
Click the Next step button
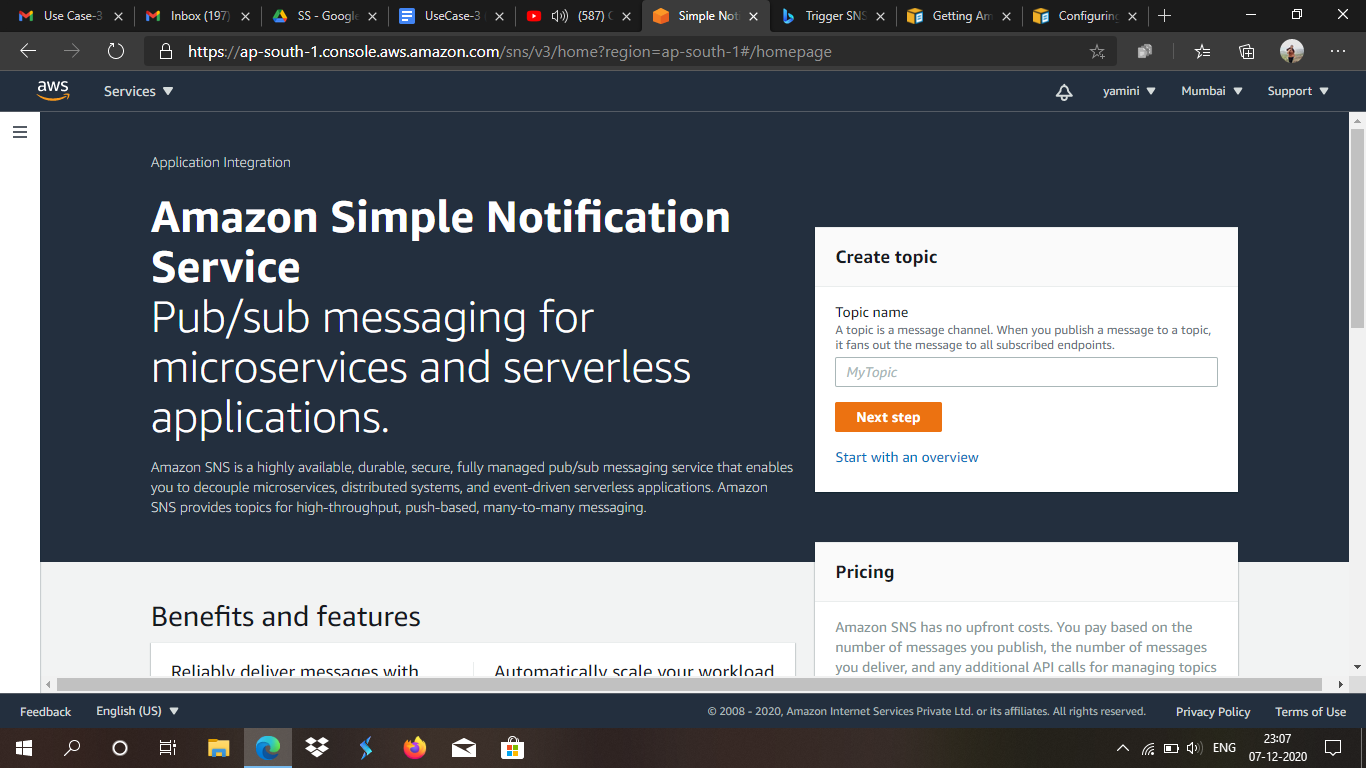click(888, 417)
